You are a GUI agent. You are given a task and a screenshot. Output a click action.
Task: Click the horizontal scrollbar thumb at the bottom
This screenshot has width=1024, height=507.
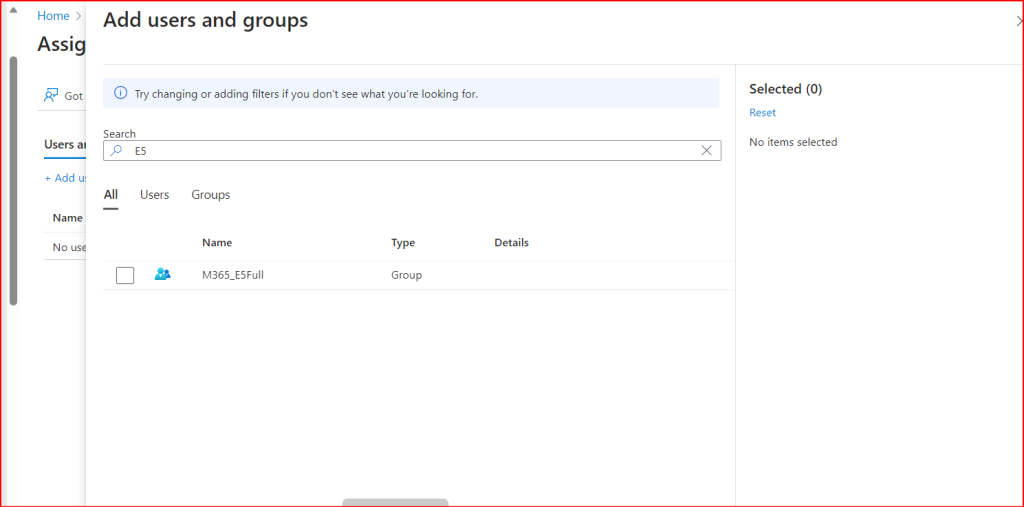[395, 502]
